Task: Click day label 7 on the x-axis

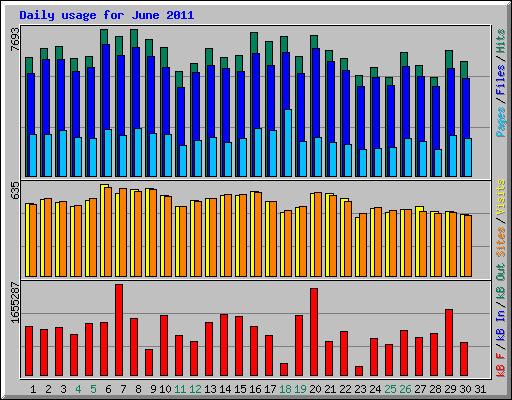Action: point(123,389)
